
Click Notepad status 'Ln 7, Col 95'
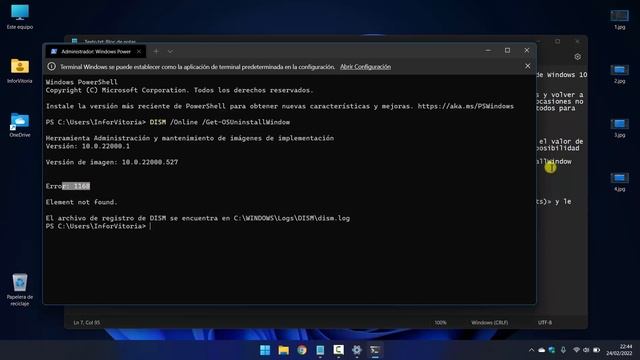87,322
